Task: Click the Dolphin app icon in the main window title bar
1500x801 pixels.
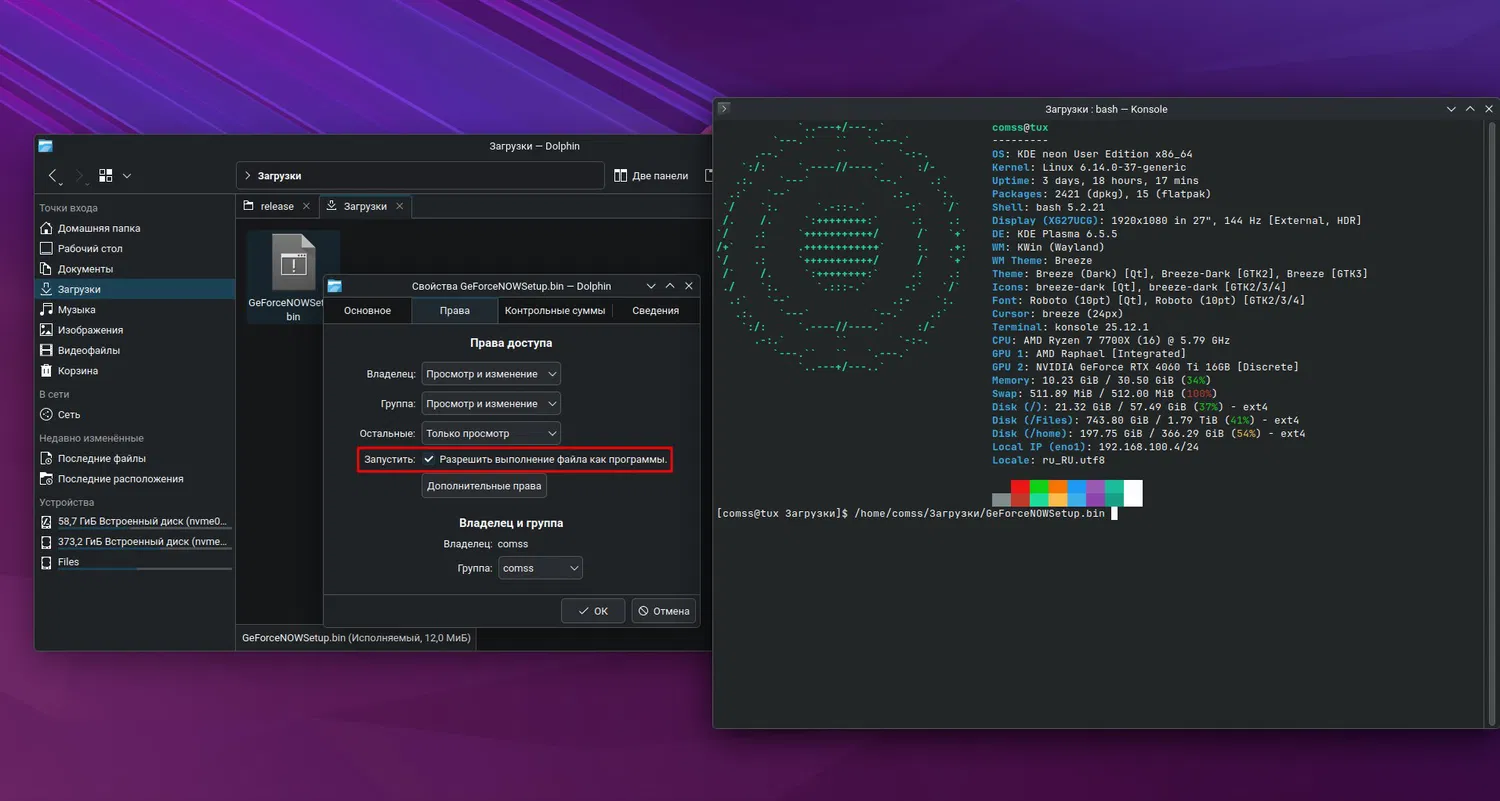Action: [46, 146]
